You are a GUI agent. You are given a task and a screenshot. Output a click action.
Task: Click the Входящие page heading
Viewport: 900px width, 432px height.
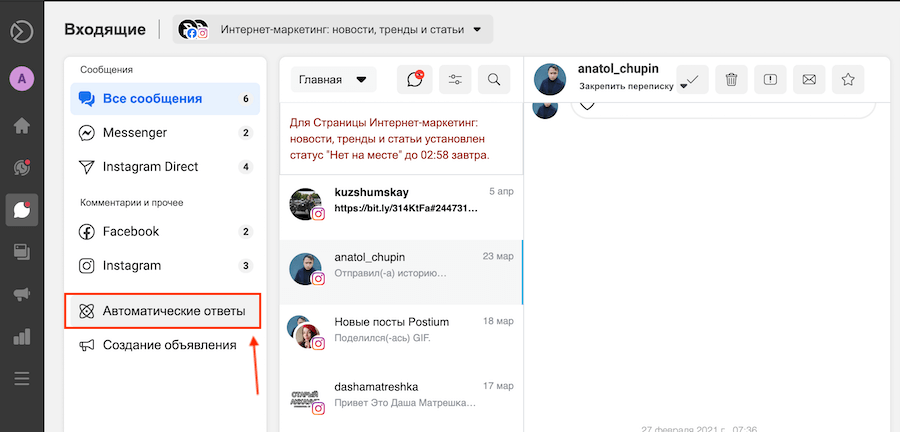105,29
